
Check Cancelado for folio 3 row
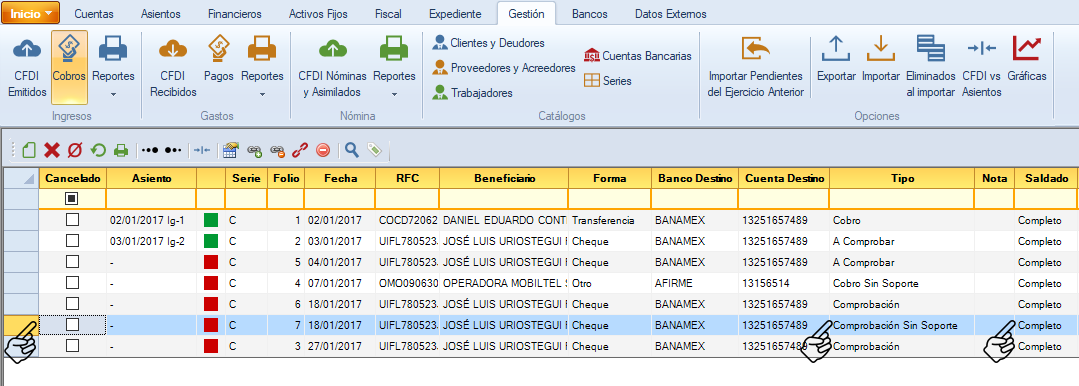[72, 346]
